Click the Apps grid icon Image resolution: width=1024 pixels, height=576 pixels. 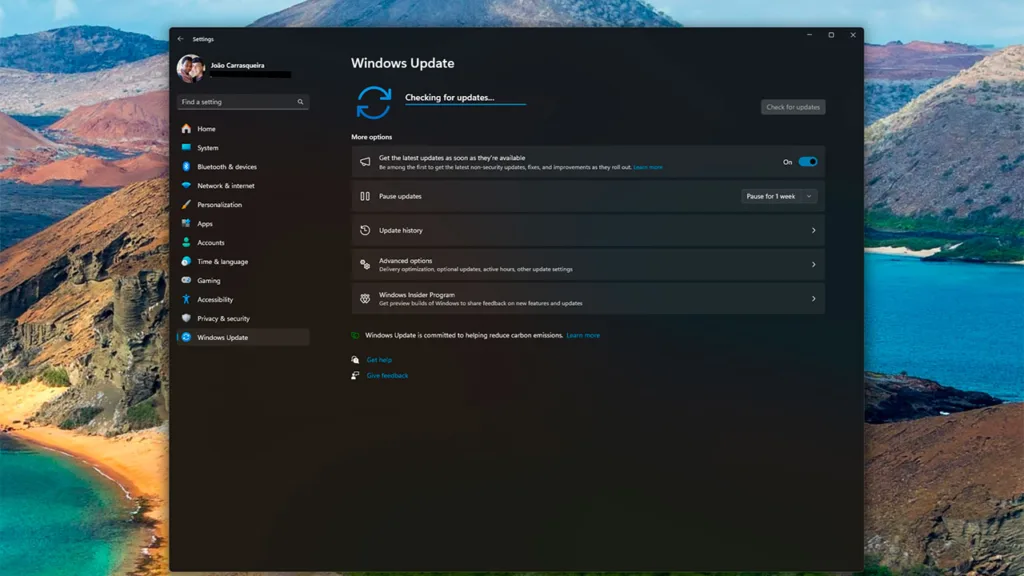point(186,223)
